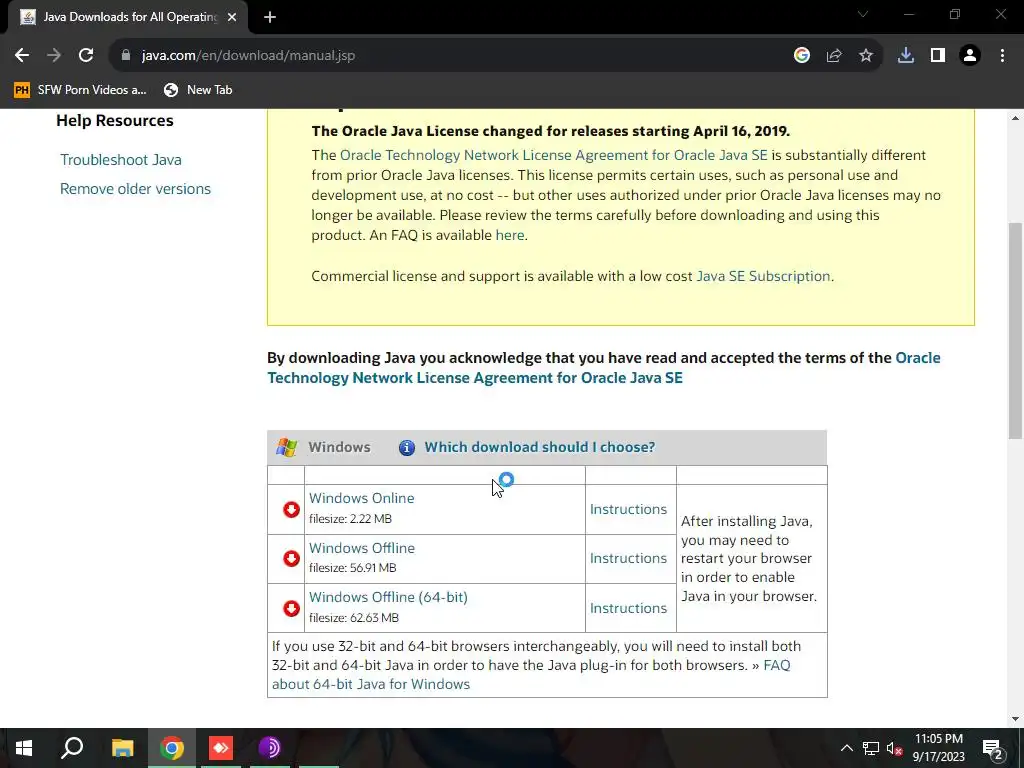View site information lock icon
This screenshot has width=1024, height=768.
coord(126,56)
